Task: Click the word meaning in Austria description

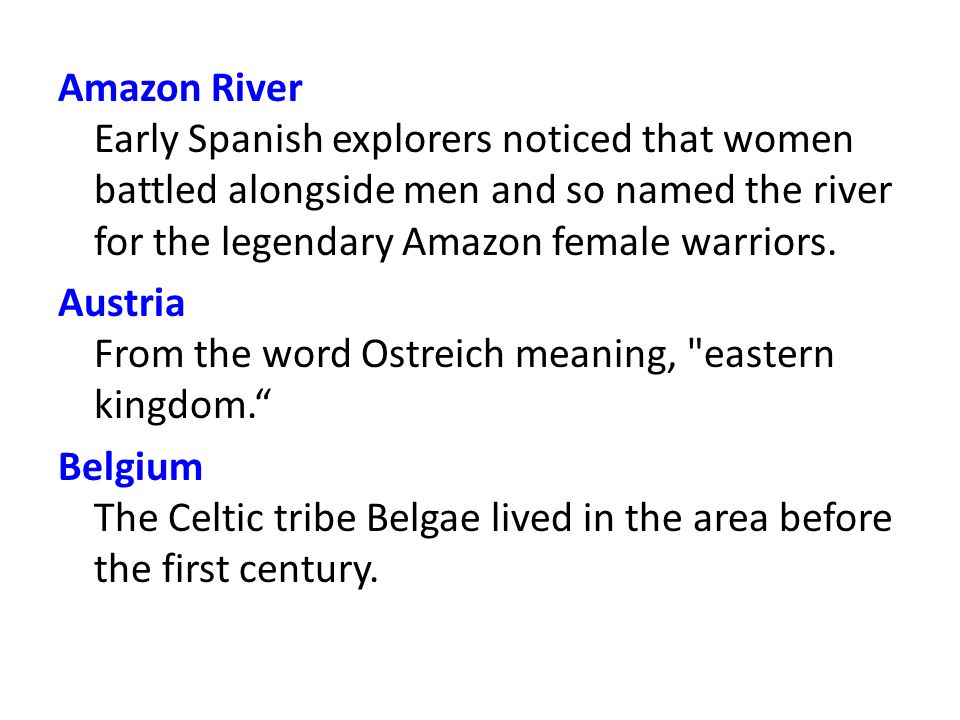Action: click(596, 356)
